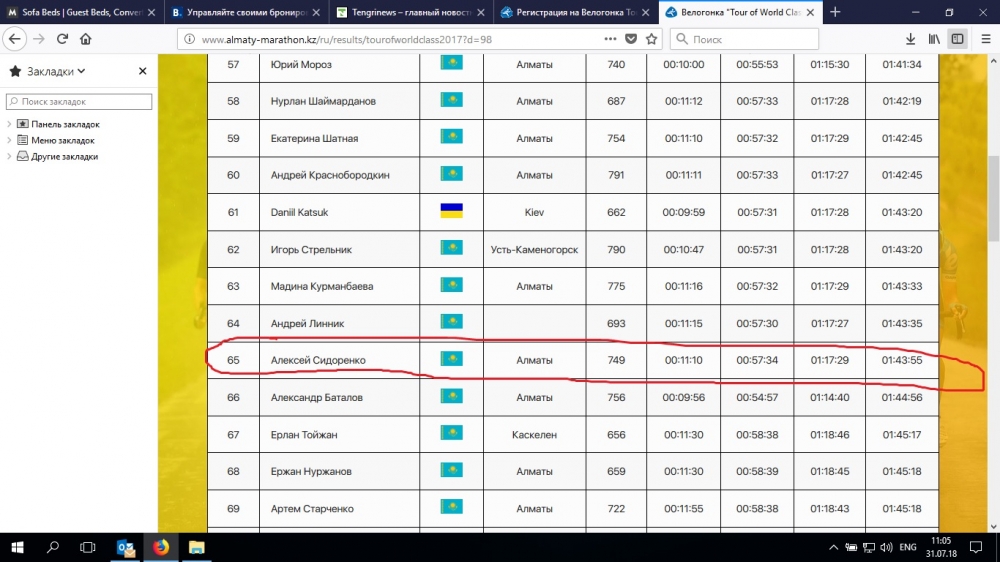Open a new browser tab
Viewport: 1000px width, 562px height.
pyautogui.click(x=835, y=12)
